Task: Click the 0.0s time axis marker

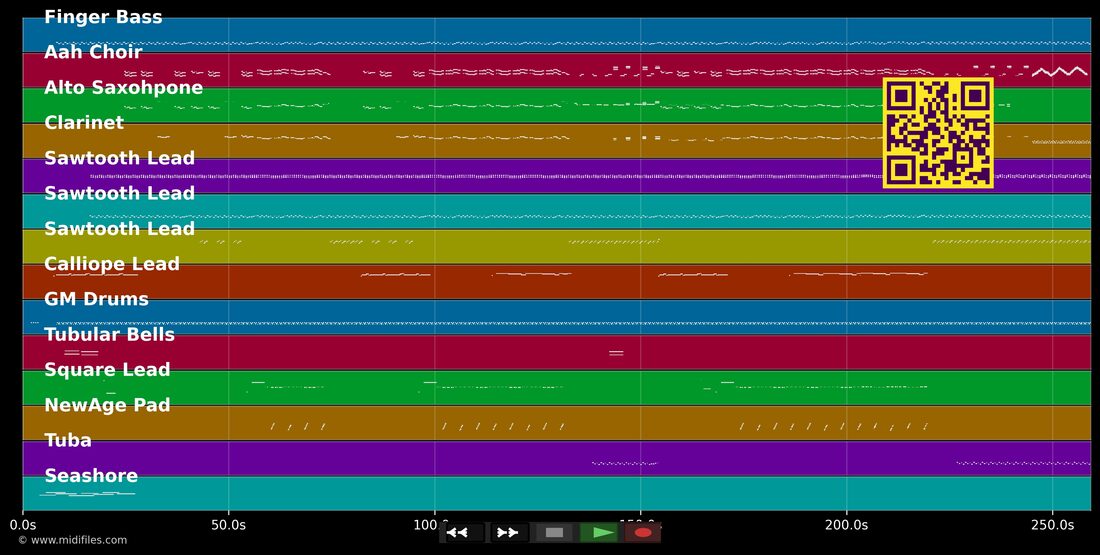Action: tap(23, 524)
